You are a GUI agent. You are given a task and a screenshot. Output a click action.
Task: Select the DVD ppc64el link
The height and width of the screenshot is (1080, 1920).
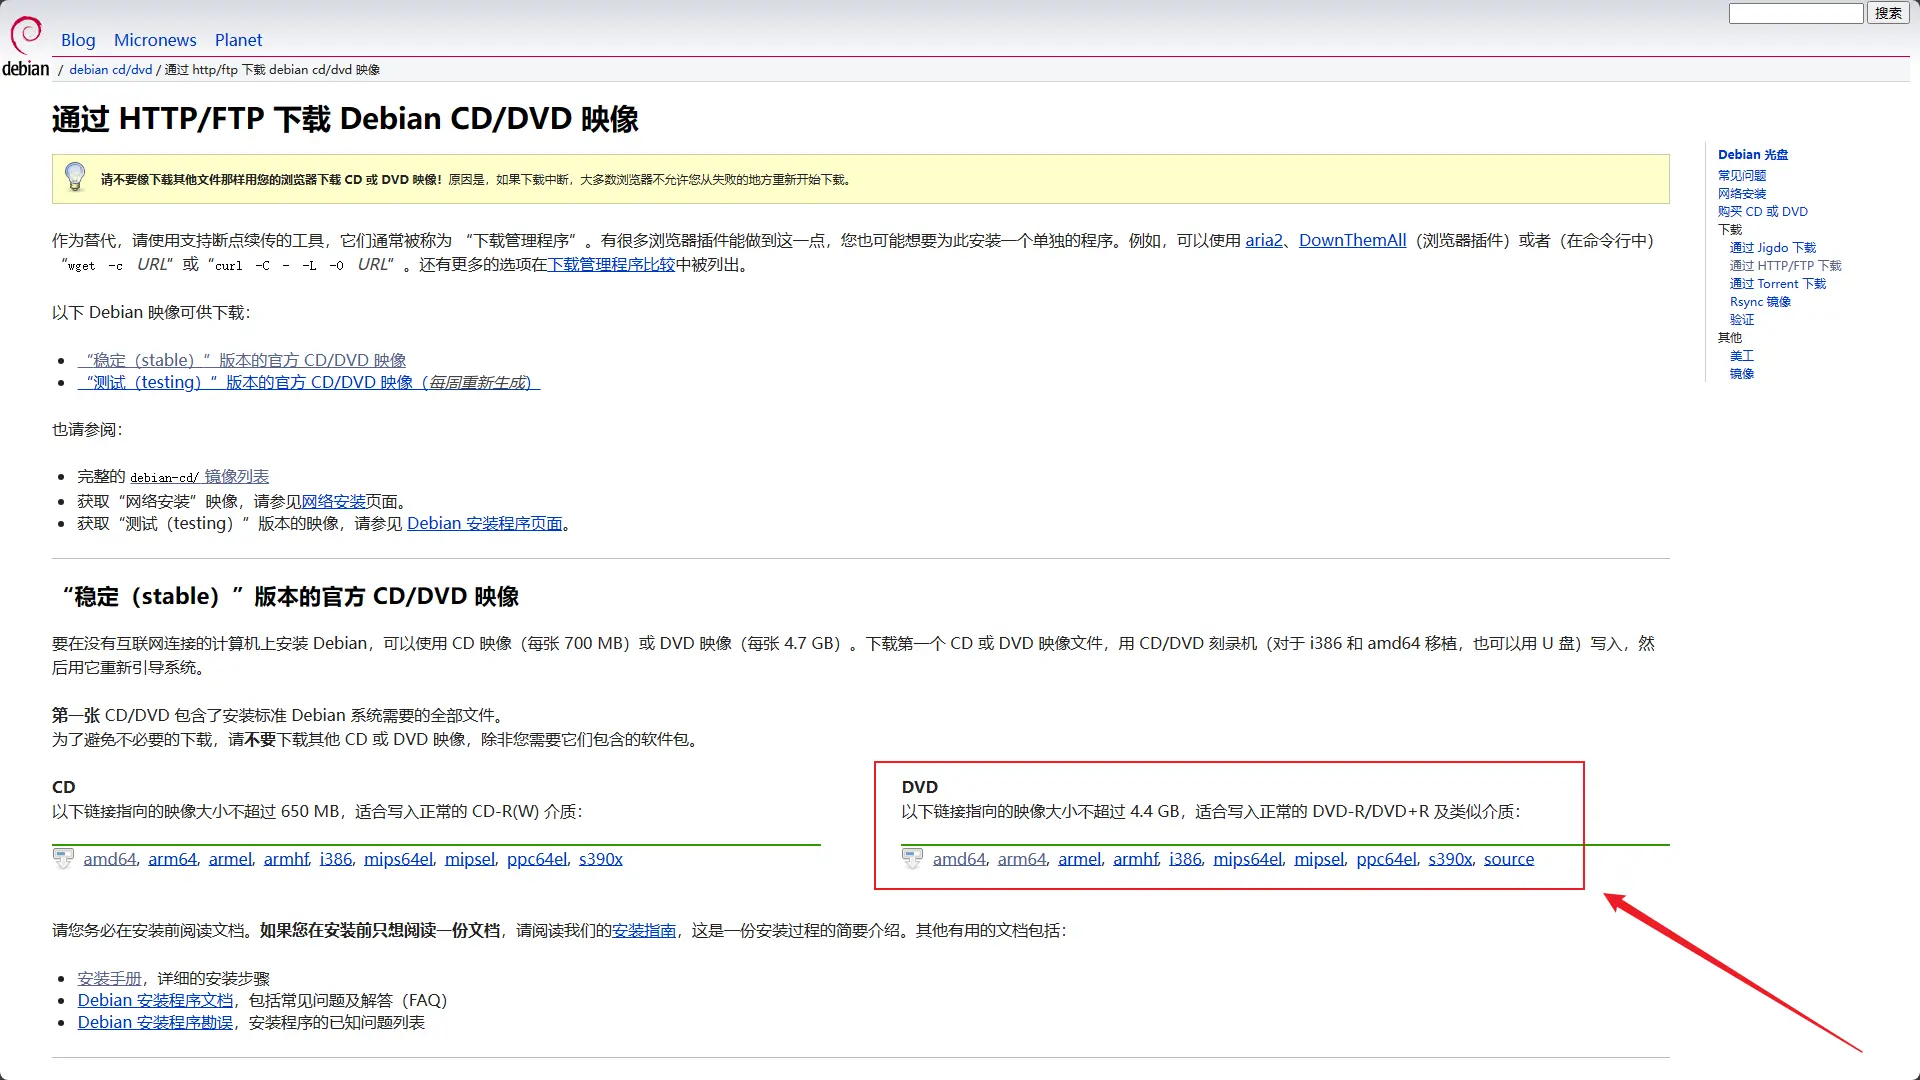tap(1386, 859)
